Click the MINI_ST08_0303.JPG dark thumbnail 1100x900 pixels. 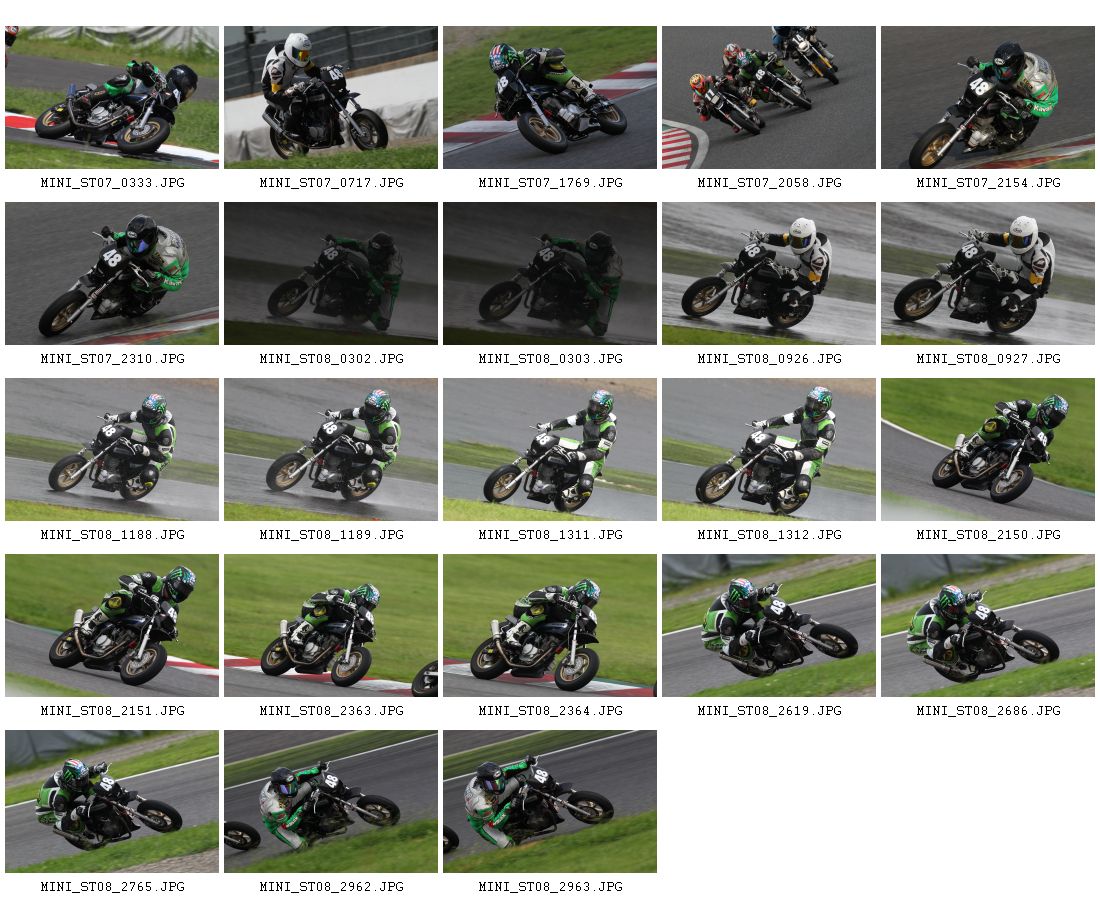click(x=550, y=274)
